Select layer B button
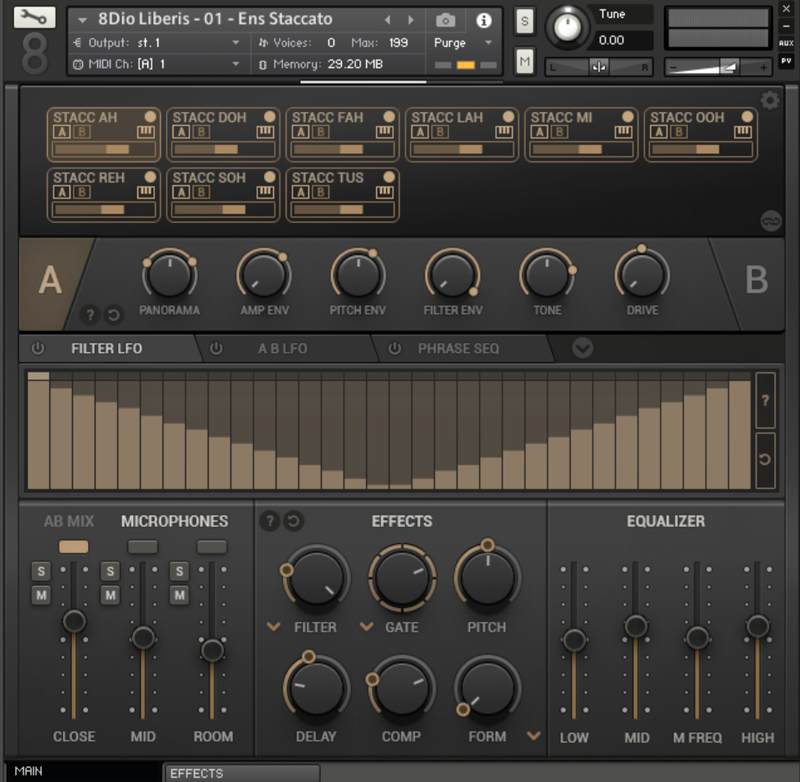800x782 pixels. coord(757,280)
